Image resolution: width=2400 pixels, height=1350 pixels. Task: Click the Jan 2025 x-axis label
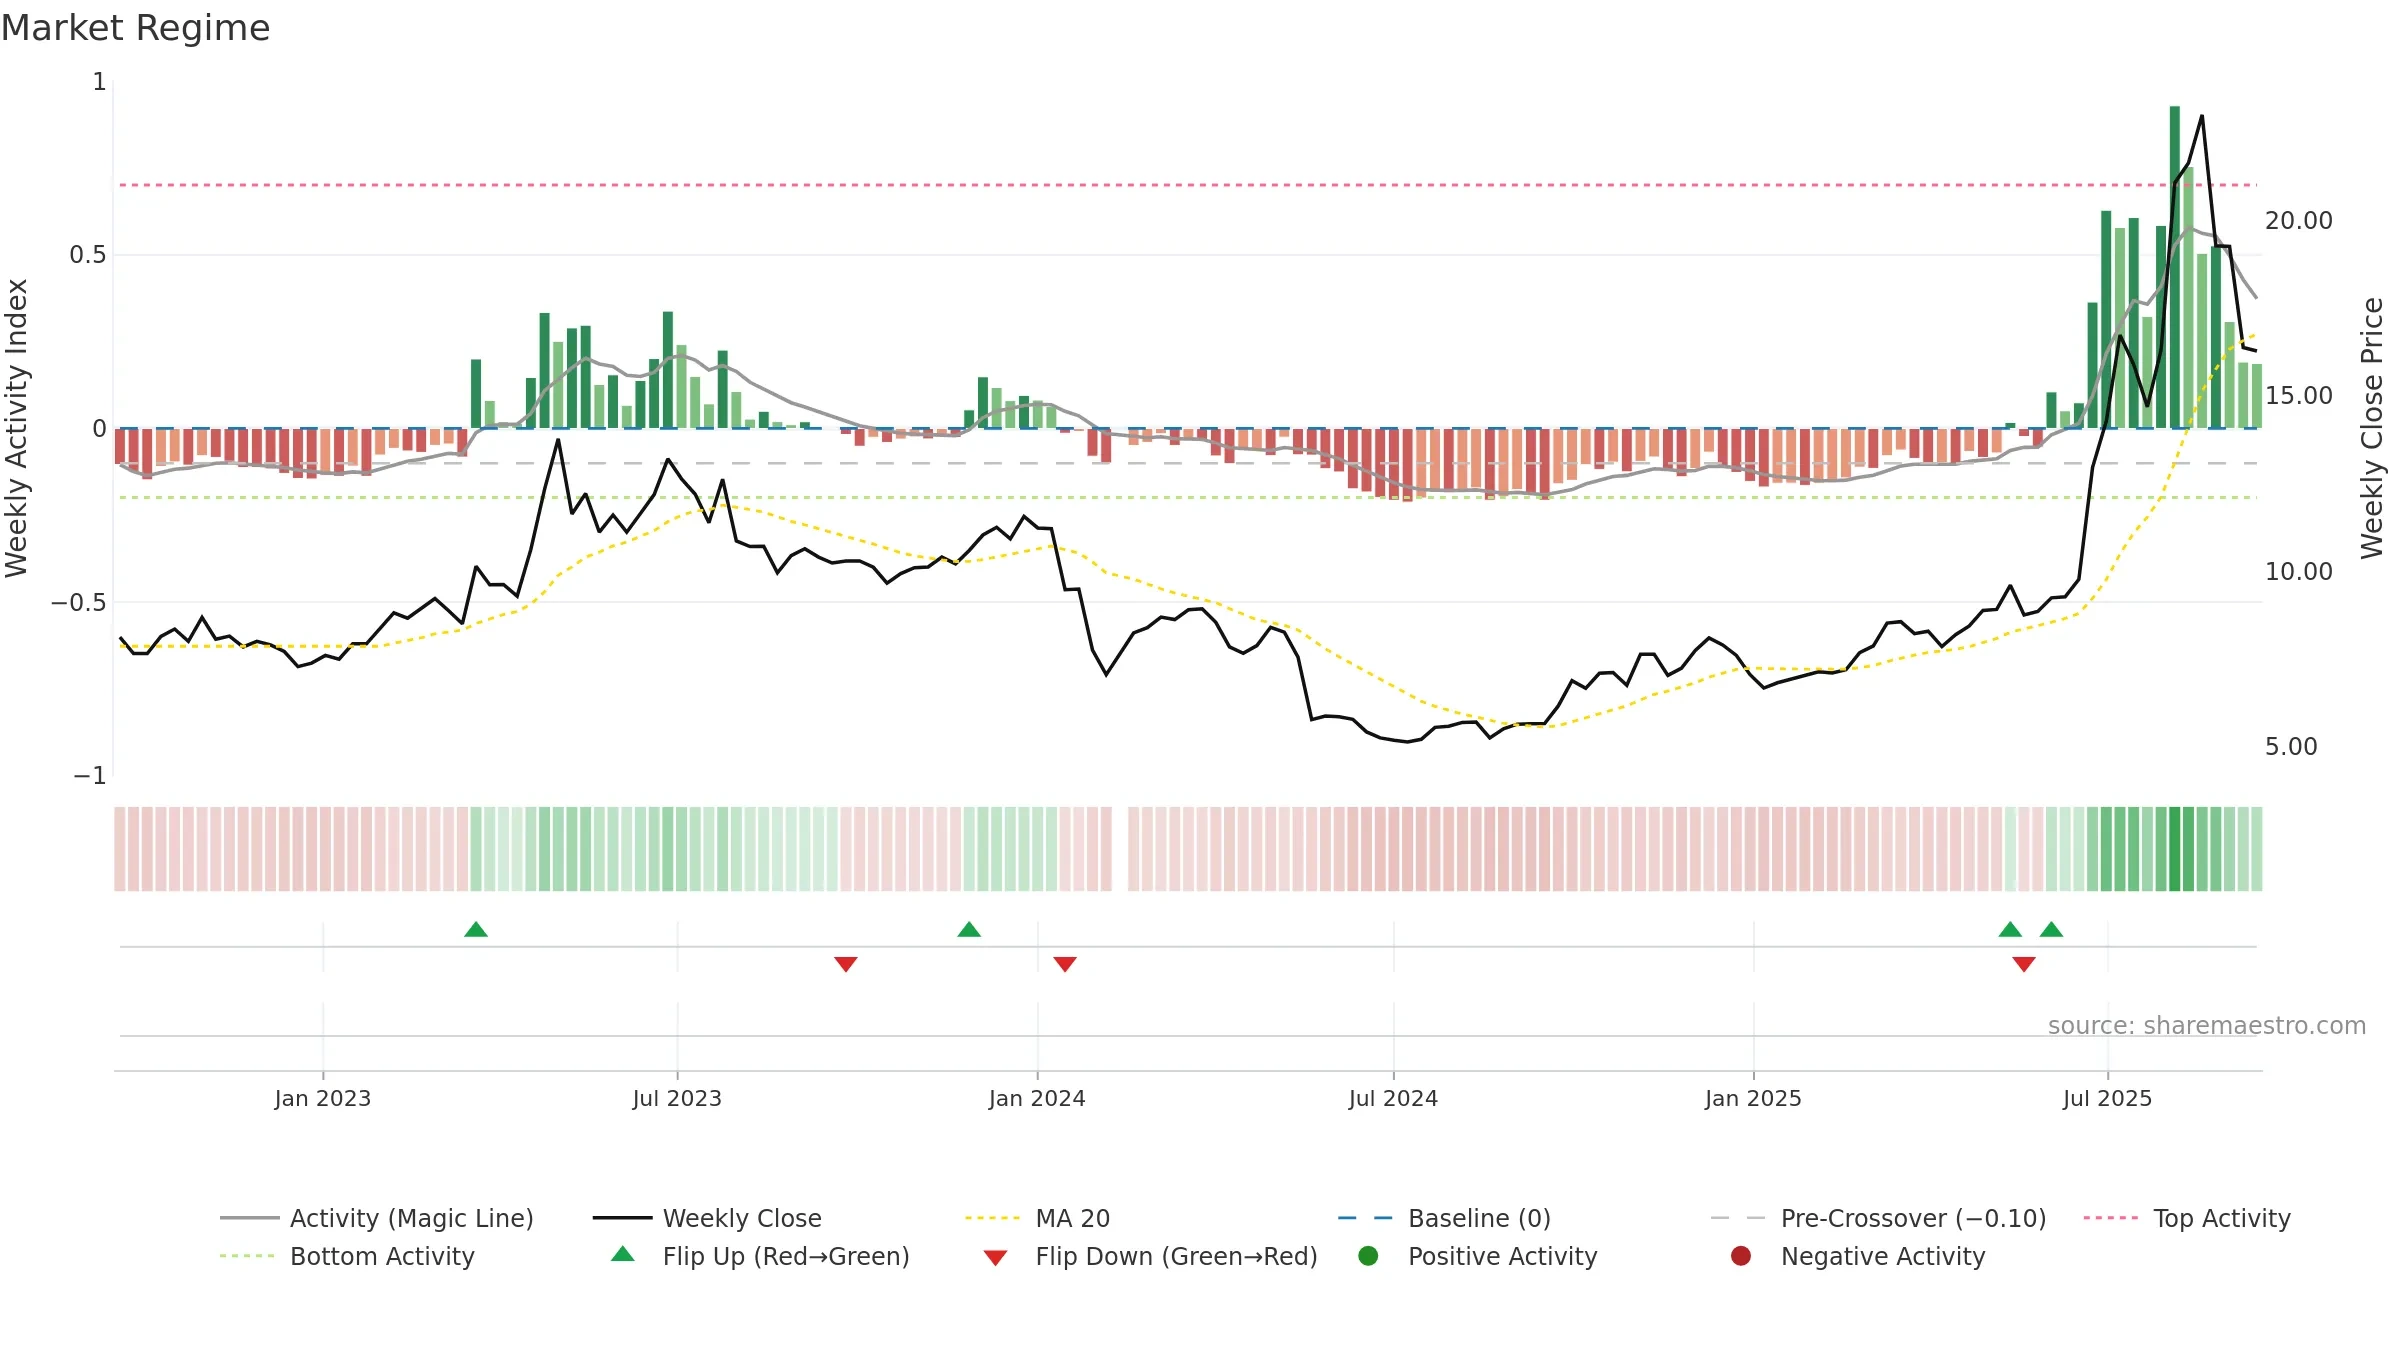[1753, 1098]
